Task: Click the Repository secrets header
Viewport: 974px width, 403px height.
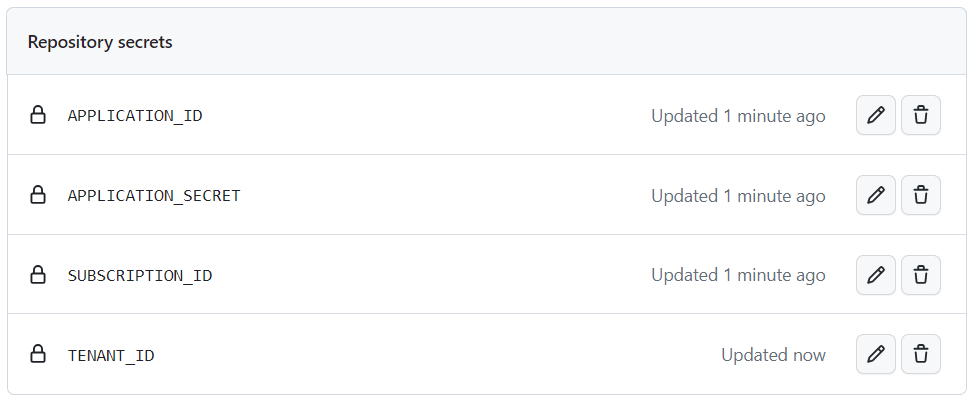Action: click(100, 42)
